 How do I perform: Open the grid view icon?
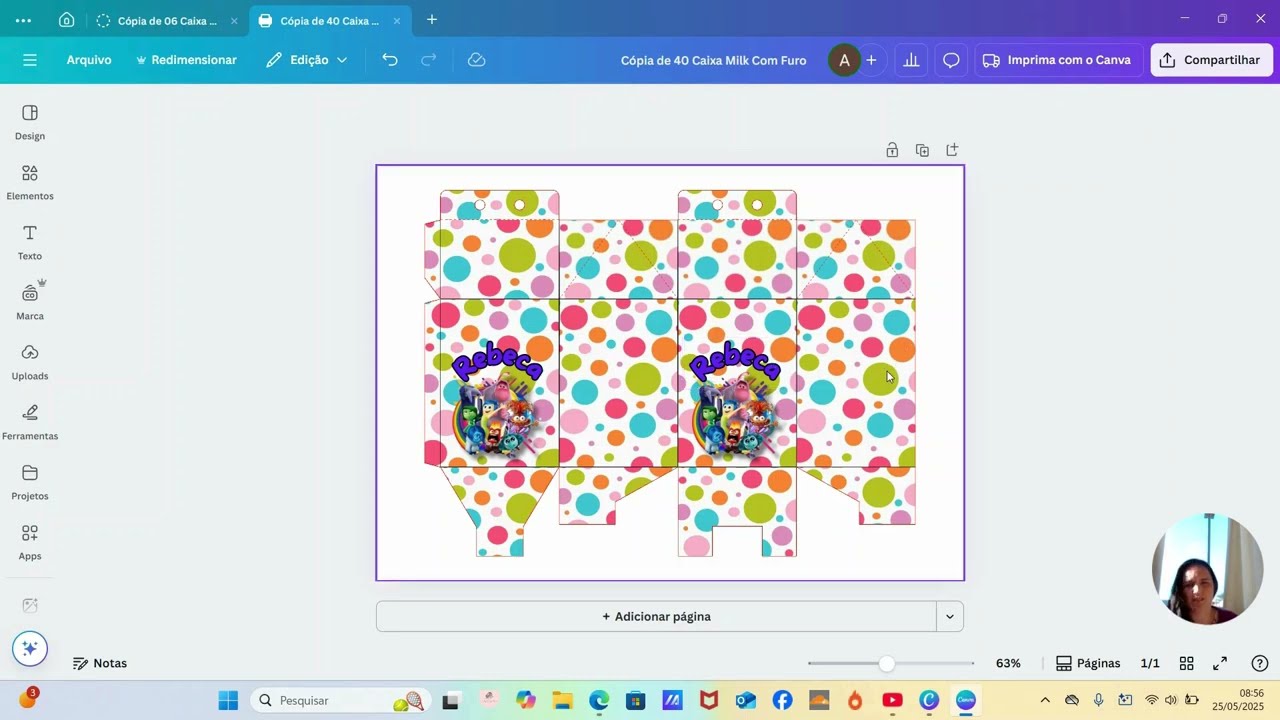tap(1186, 663)
